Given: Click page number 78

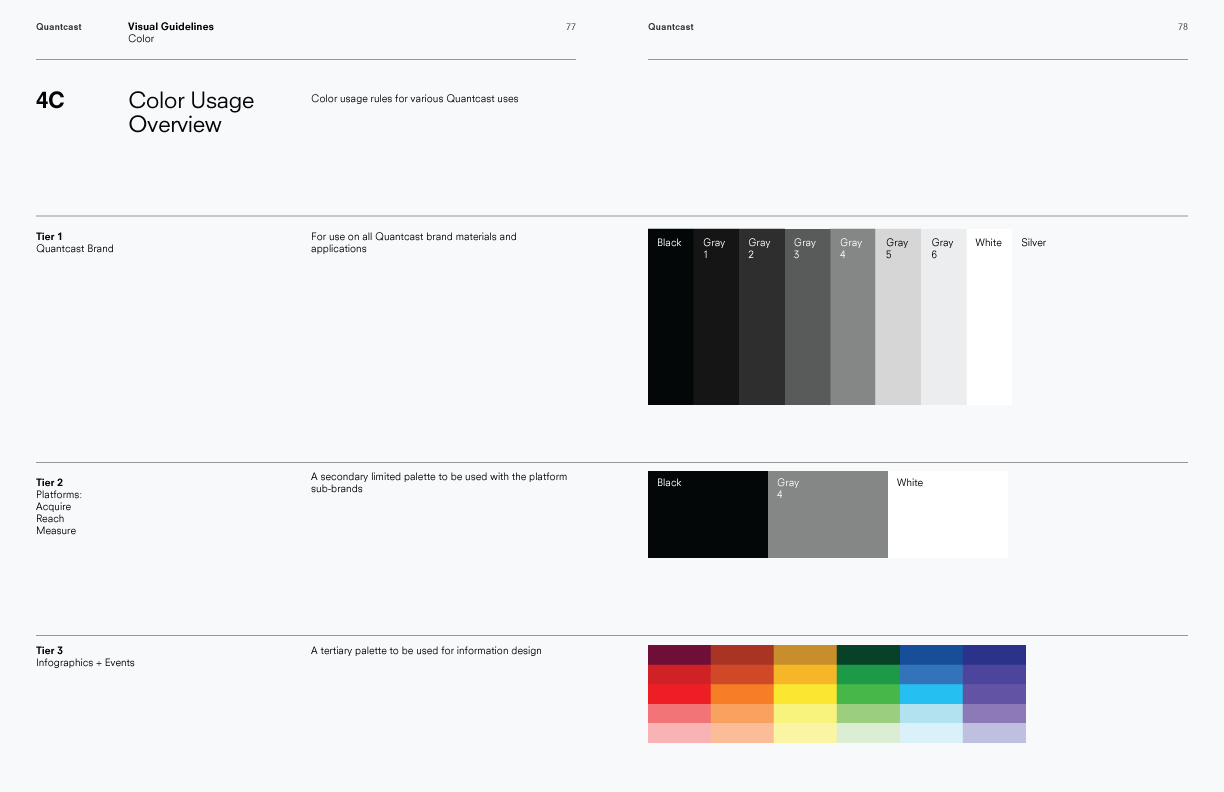Looking at the screenshot, I should 1183,27.
